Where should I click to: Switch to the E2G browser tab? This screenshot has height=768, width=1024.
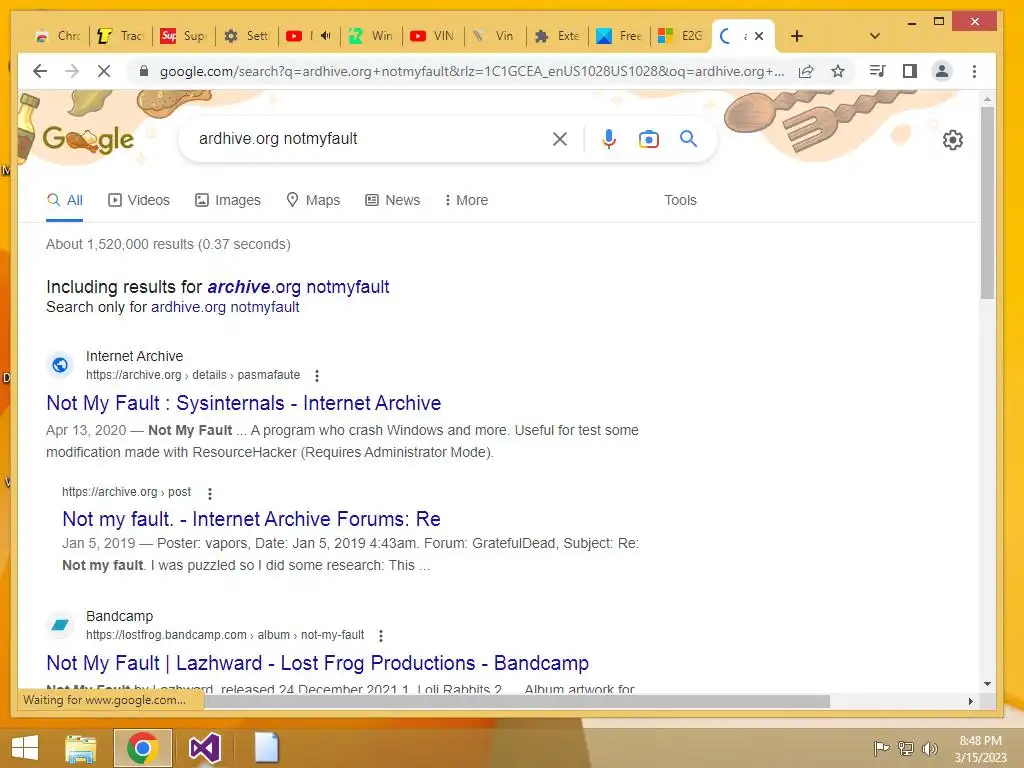680,36
